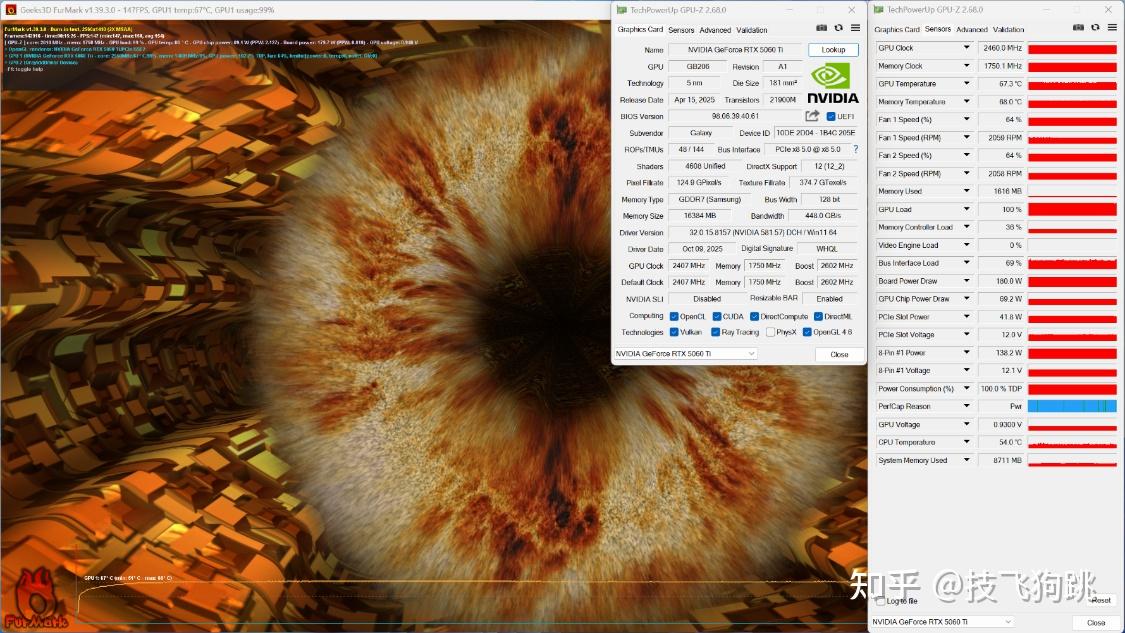Screen dimensions: 1125x633
Task: Open the CPU Temperature sensor dropdown
Action: pyautogui.click(x=966, y=442)
